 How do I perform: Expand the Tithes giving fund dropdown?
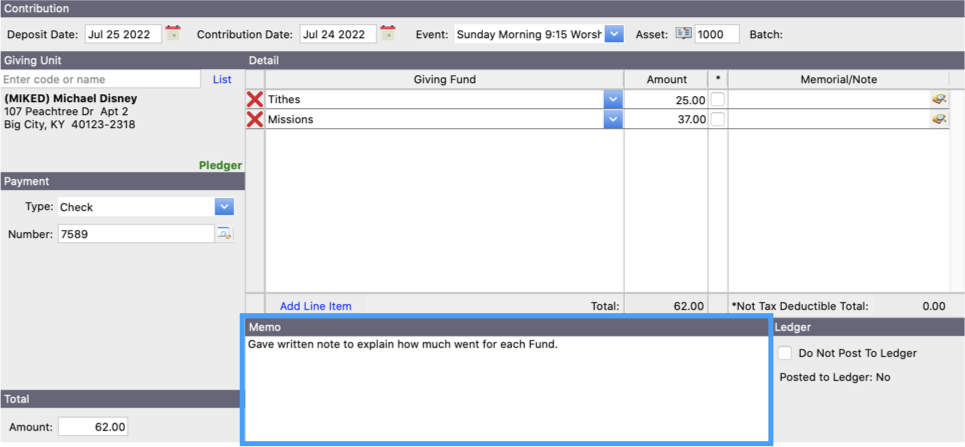pyautogui.click(x=612, y=100)
